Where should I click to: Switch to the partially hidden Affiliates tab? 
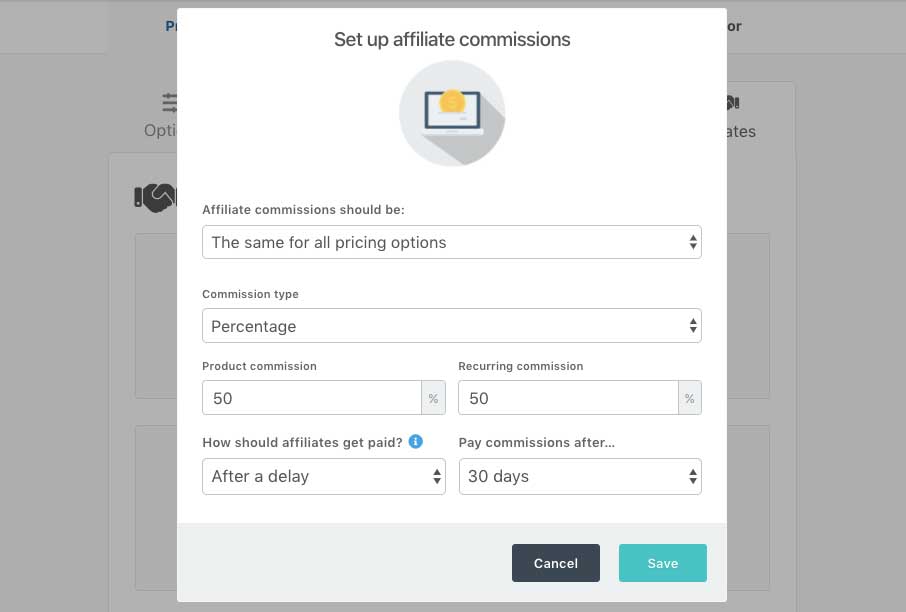[x=741, y=131]
